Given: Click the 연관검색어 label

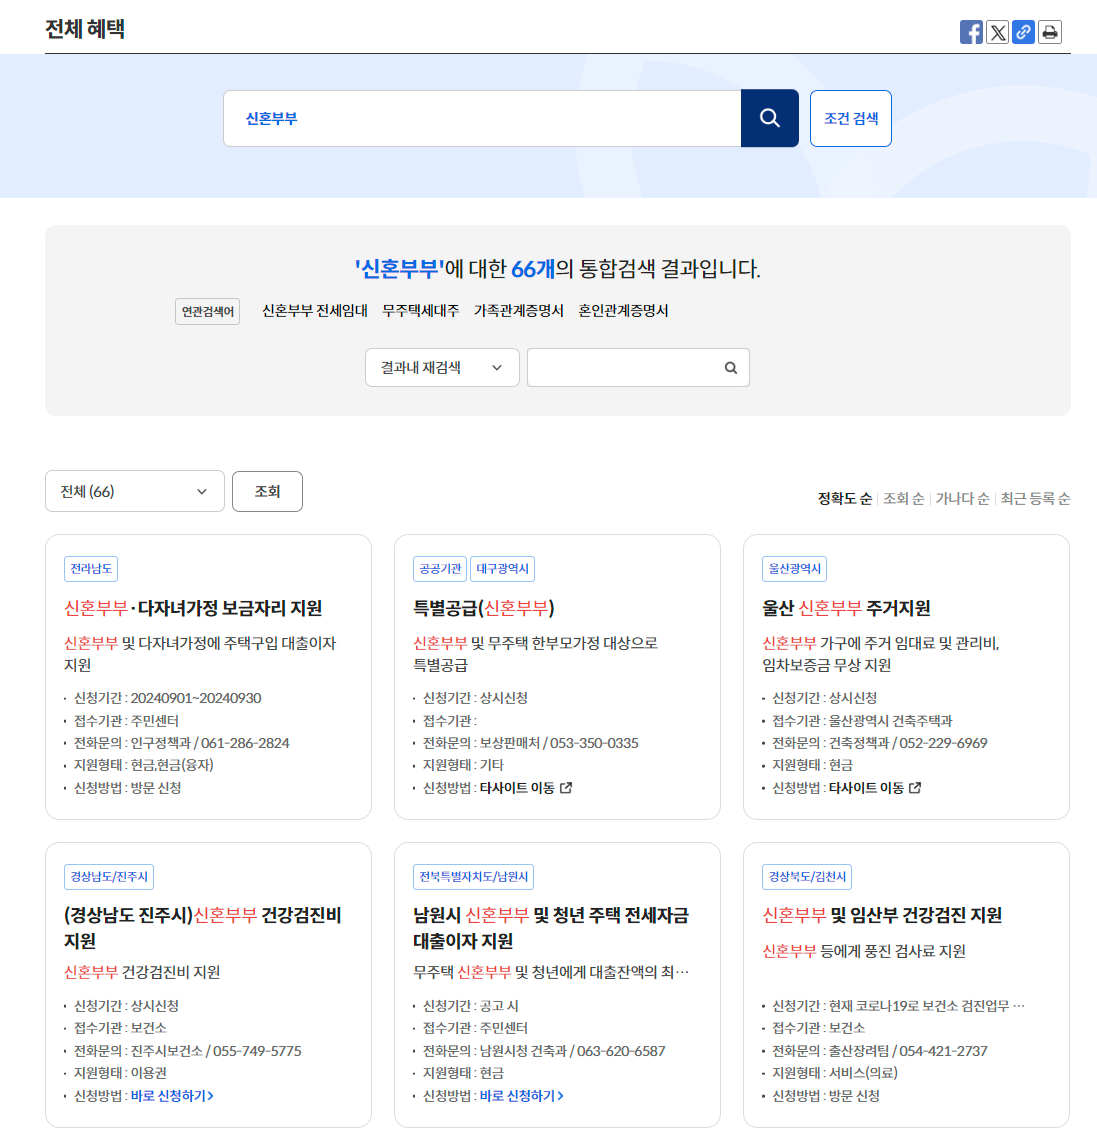Looking at the screenshot, I should click(x=207, y=311).
